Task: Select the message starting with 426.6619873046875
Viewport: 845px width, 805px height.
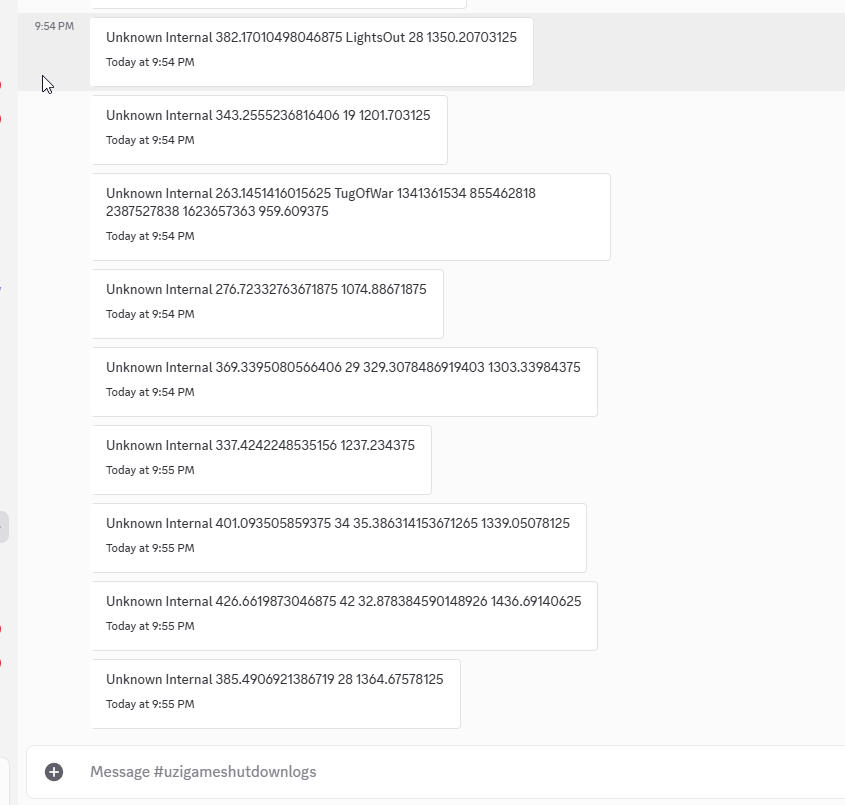Action: pyautogui.click(x=343, y=602)
